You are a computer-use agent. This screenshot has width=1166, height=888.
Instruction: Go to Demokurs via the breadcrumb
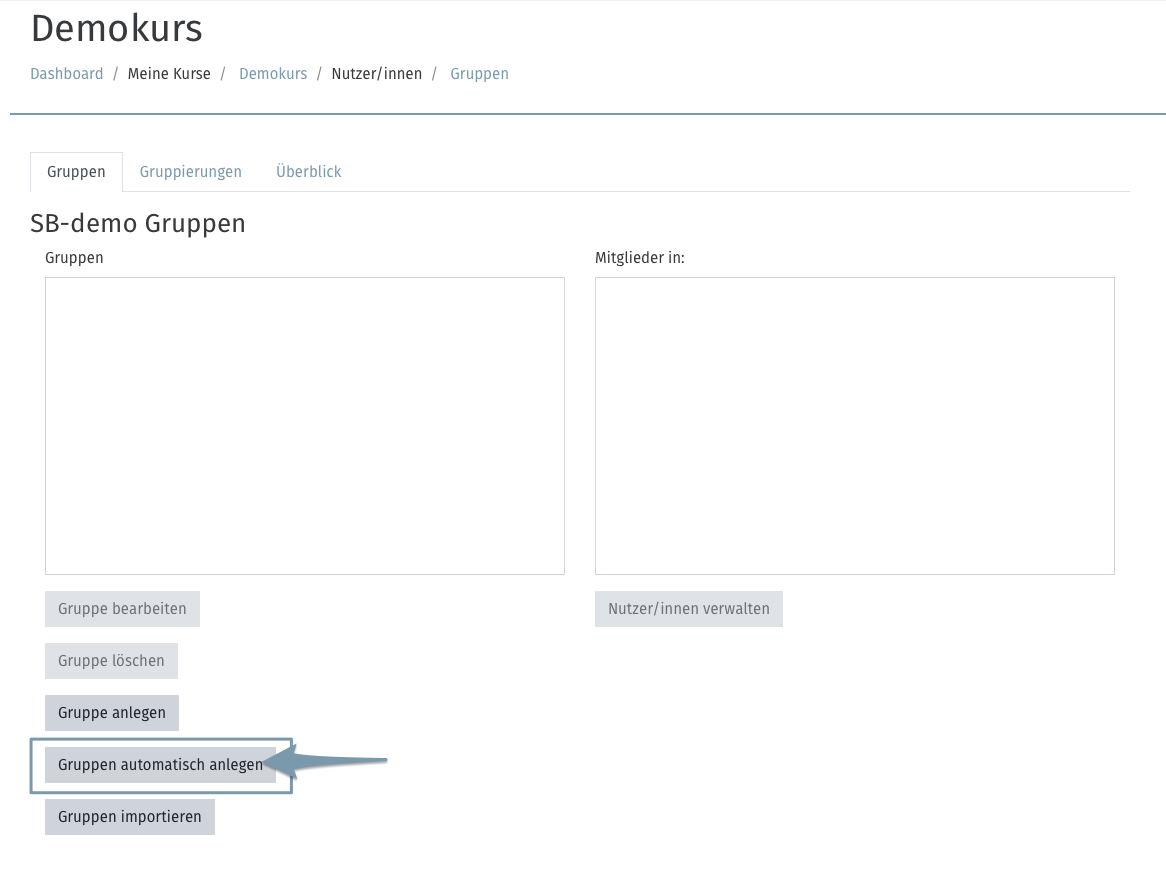(273, 74)
